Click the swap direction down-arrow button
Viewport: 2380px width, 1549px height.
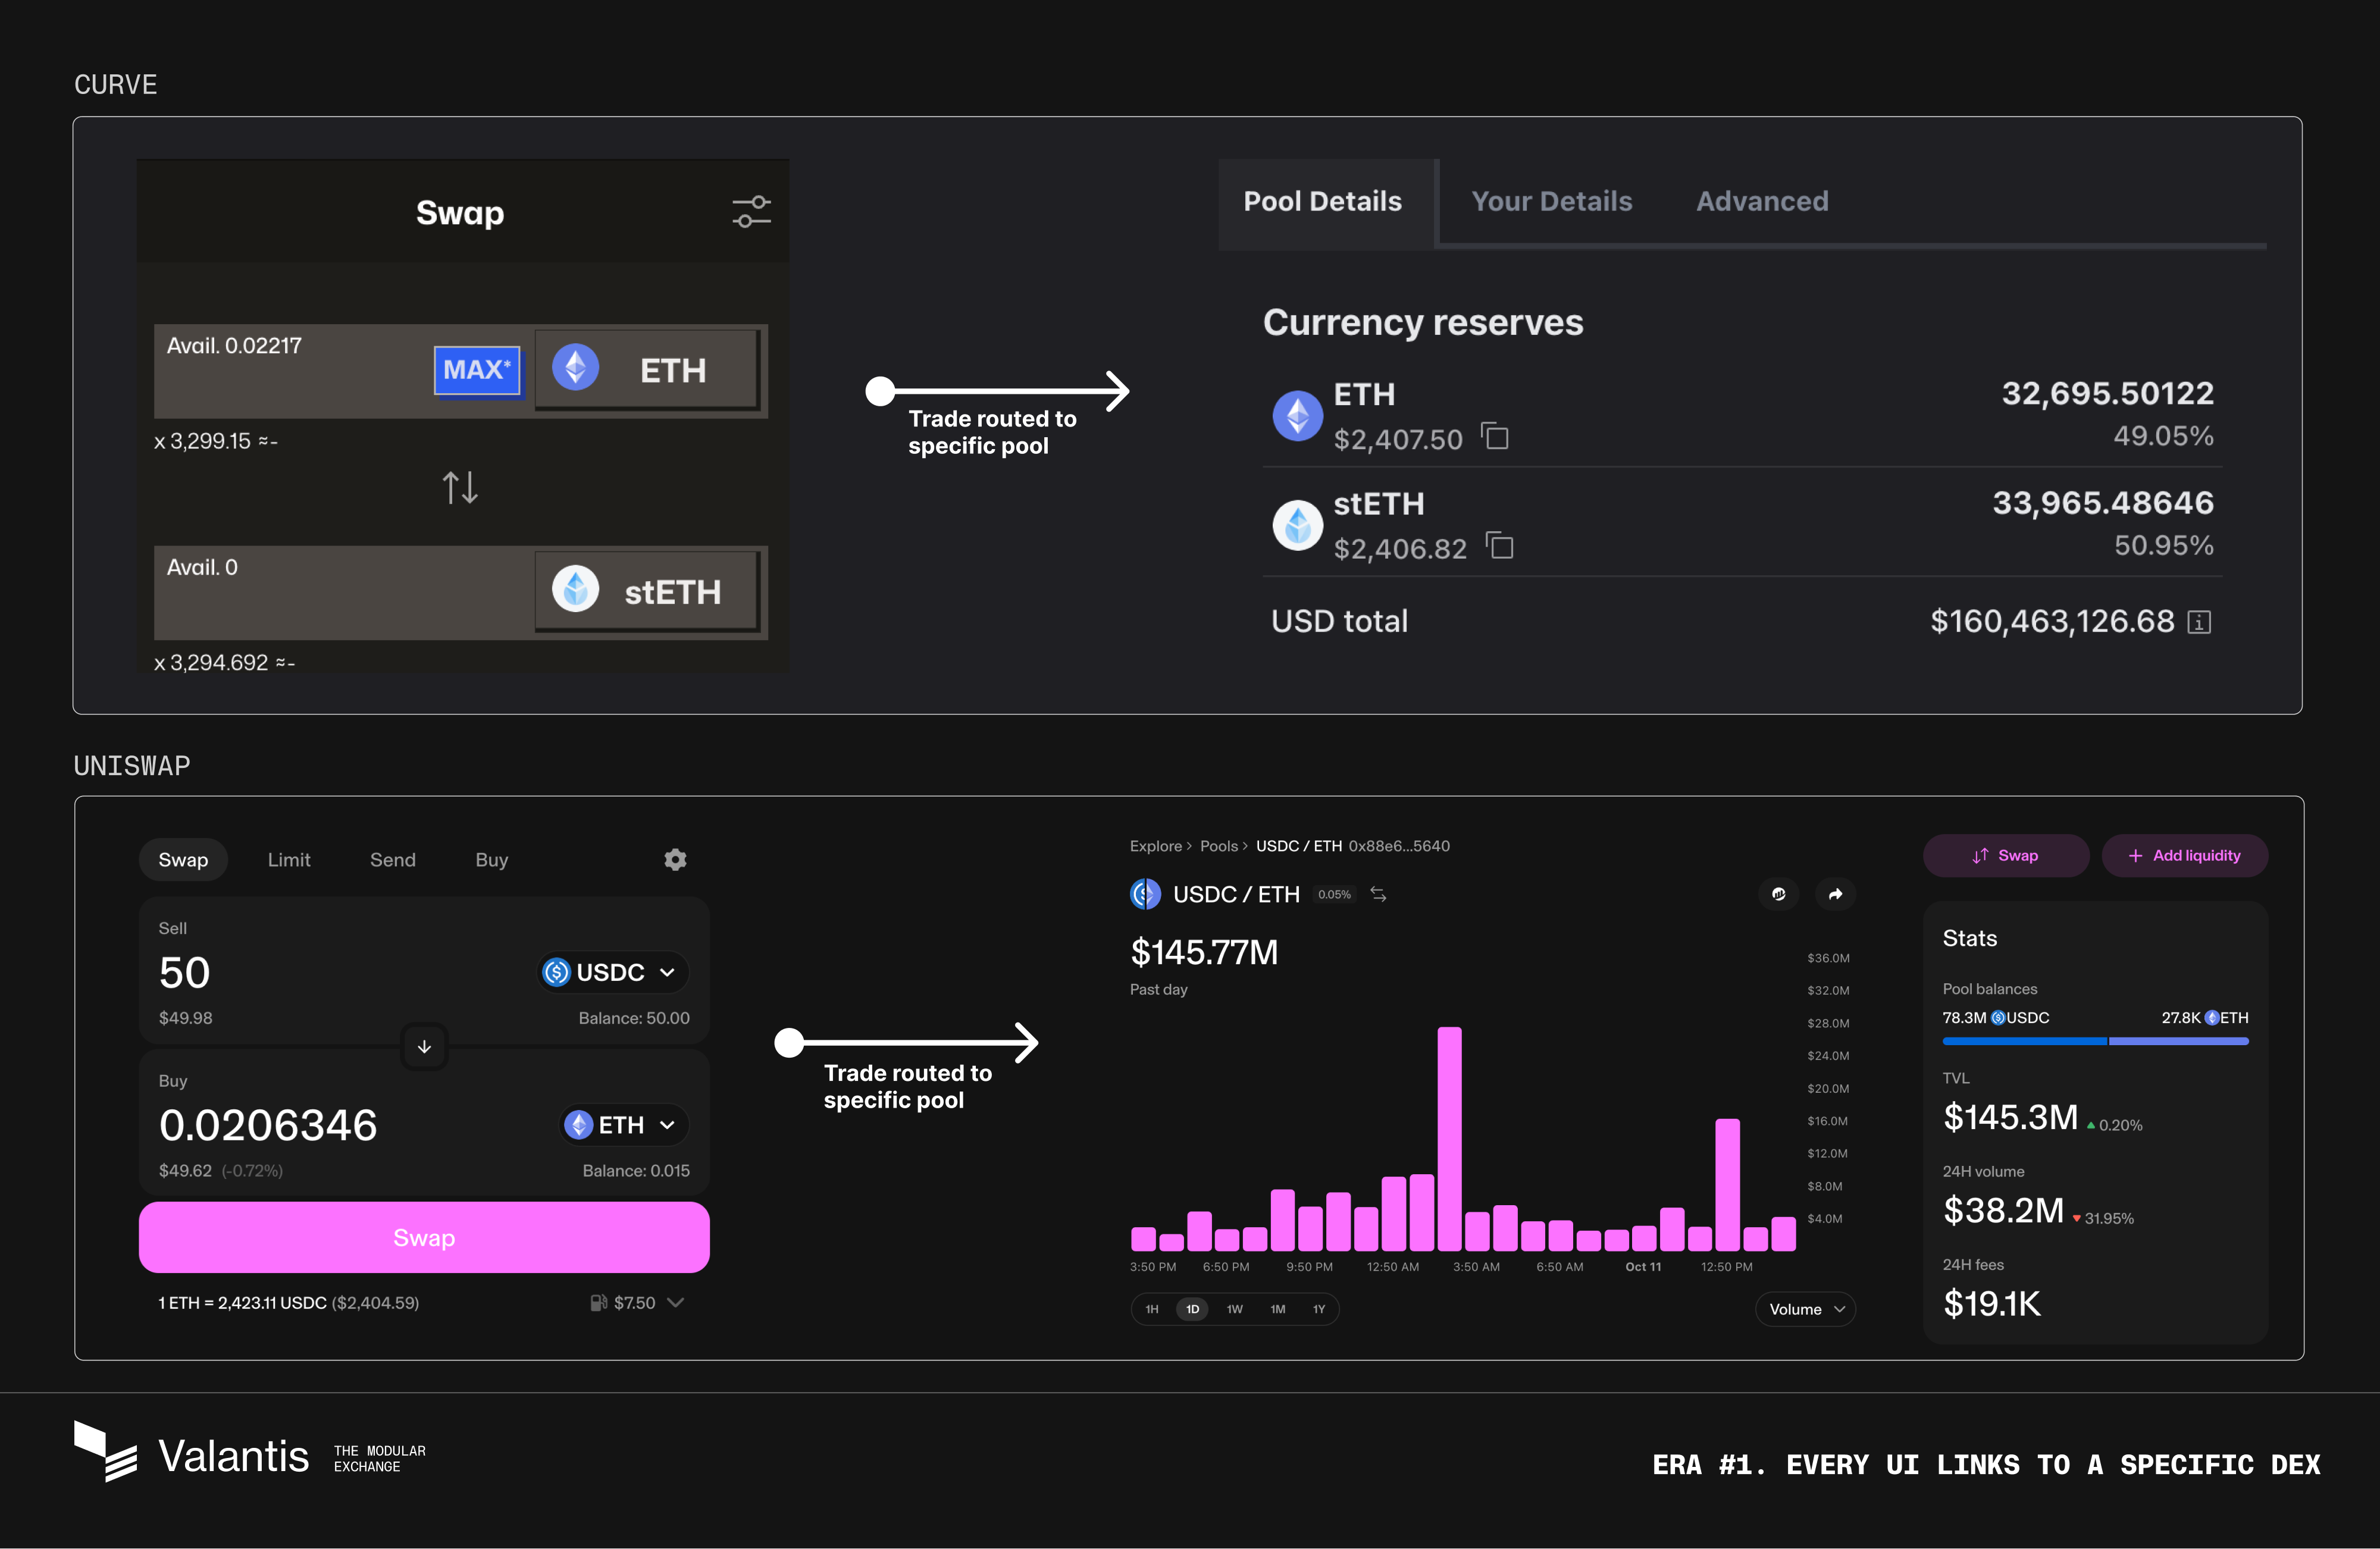(424, 1047)
